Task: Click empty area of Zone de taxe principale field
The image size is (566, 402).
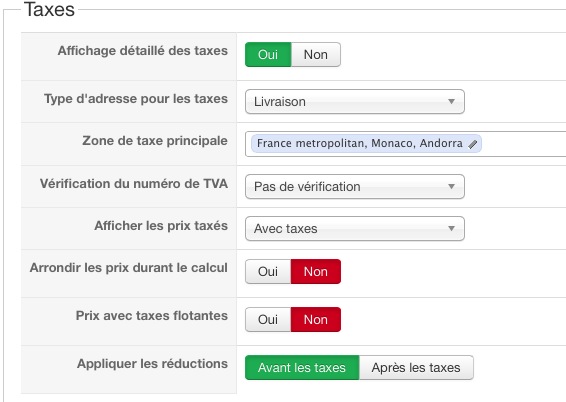Action: point(523,144)
